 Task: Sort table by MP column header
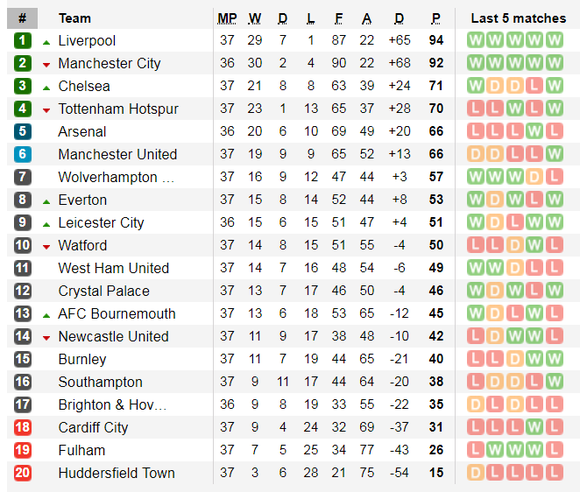point(227,18)
